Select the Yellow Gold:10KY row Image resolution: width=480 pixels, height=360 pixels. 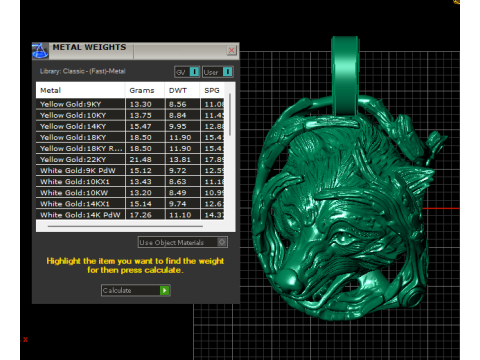point(130,115)
